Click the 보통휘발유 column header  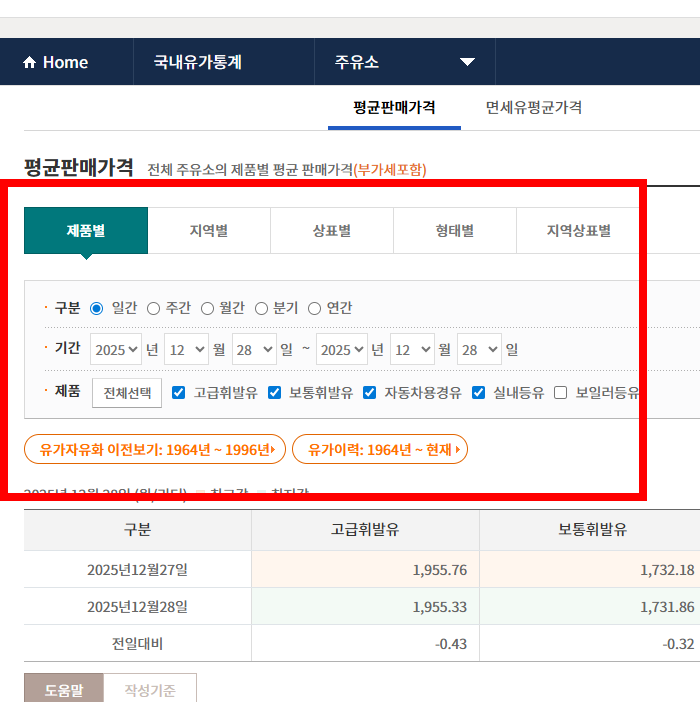coord(591,530)
